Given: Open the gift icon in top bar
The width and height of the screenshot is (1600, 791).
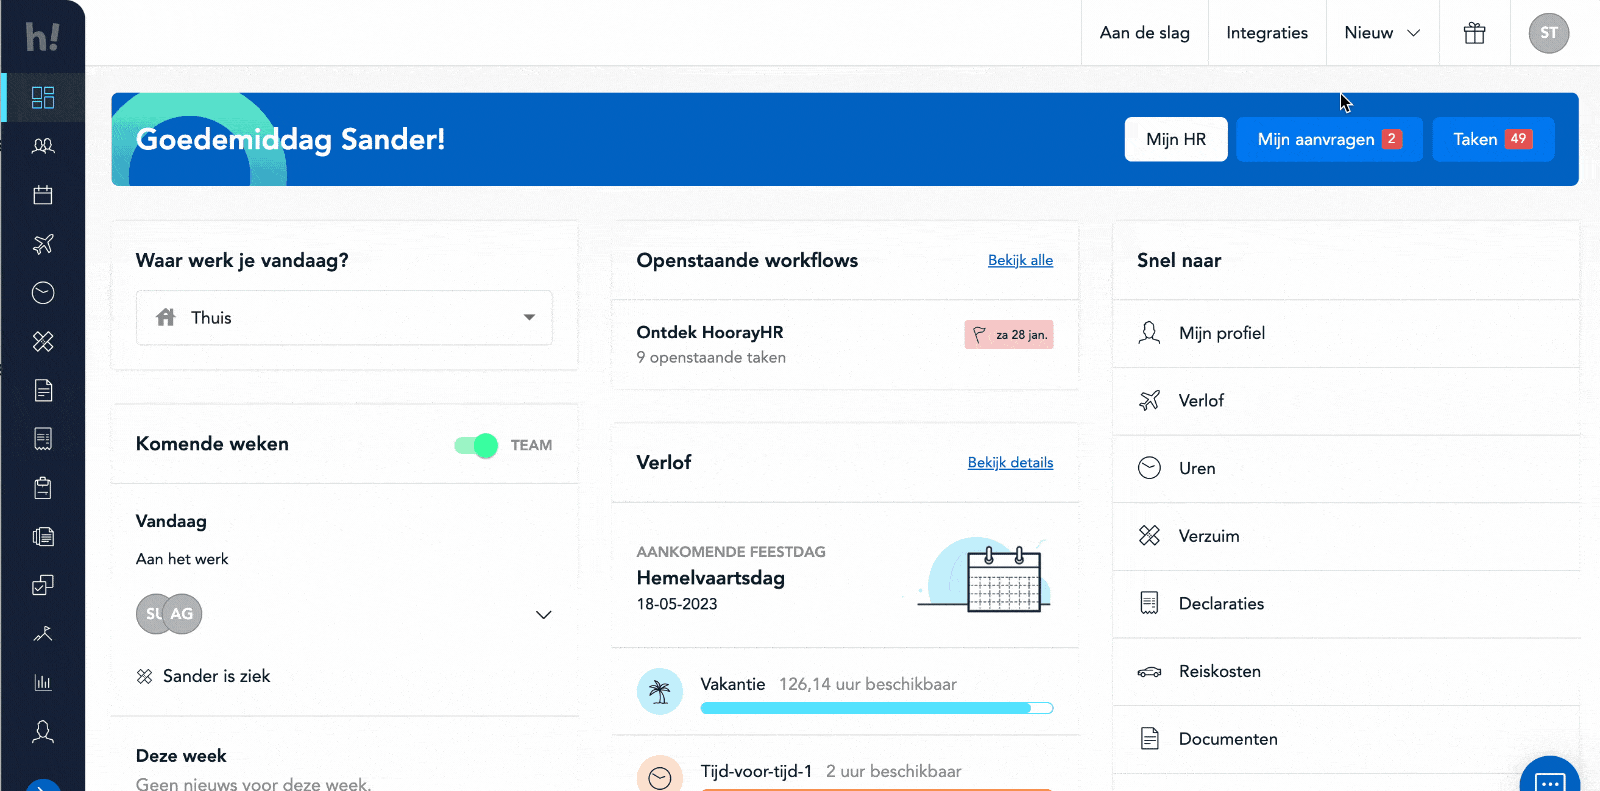Looking at the screenshot, I should 1474,33.
